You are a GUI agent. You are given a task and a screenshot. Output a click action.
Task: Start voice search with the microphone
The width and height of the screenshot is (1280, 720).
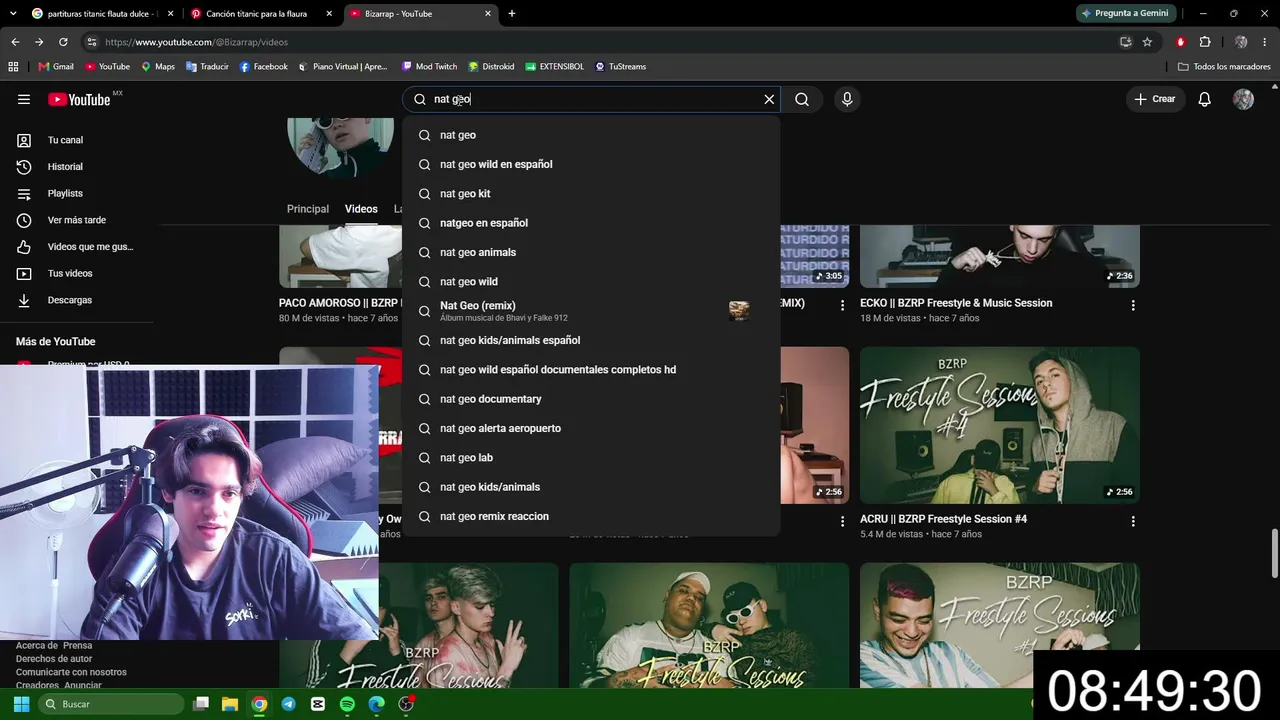pos(847,99)
